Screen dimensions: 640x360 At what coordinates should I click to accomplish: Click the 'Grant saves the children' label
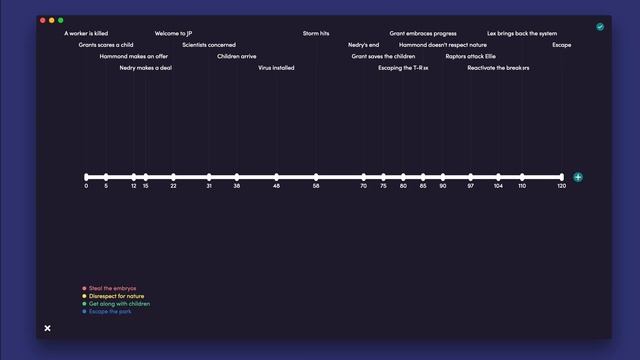(383, 56)
